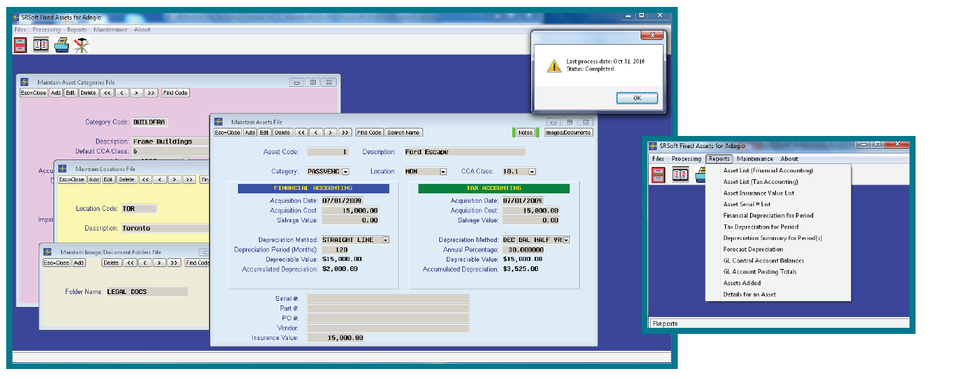
Task: Click OK in the process status dialog
Action: (637, 98)
